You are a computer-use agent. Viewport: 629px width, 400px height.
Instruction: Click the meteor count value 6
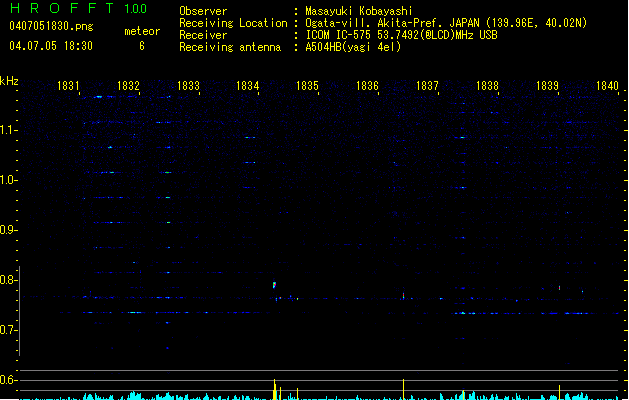tap(142, 46)
